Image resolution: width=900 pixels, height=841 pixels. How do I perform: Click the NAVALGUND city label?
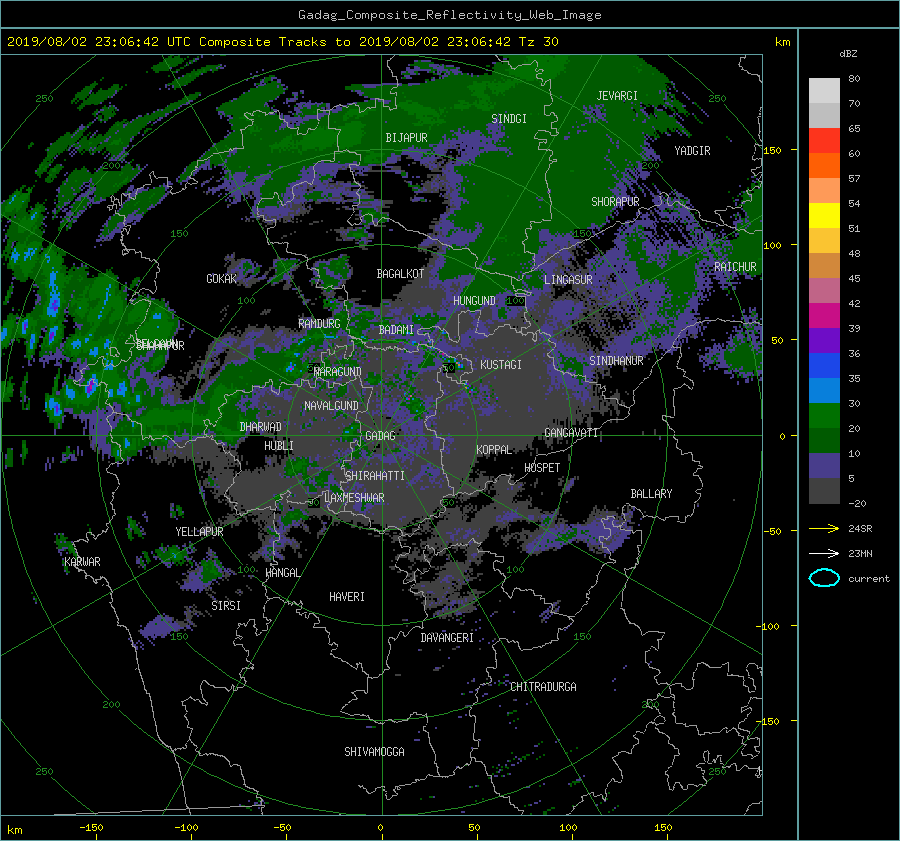tap(331, 406)
